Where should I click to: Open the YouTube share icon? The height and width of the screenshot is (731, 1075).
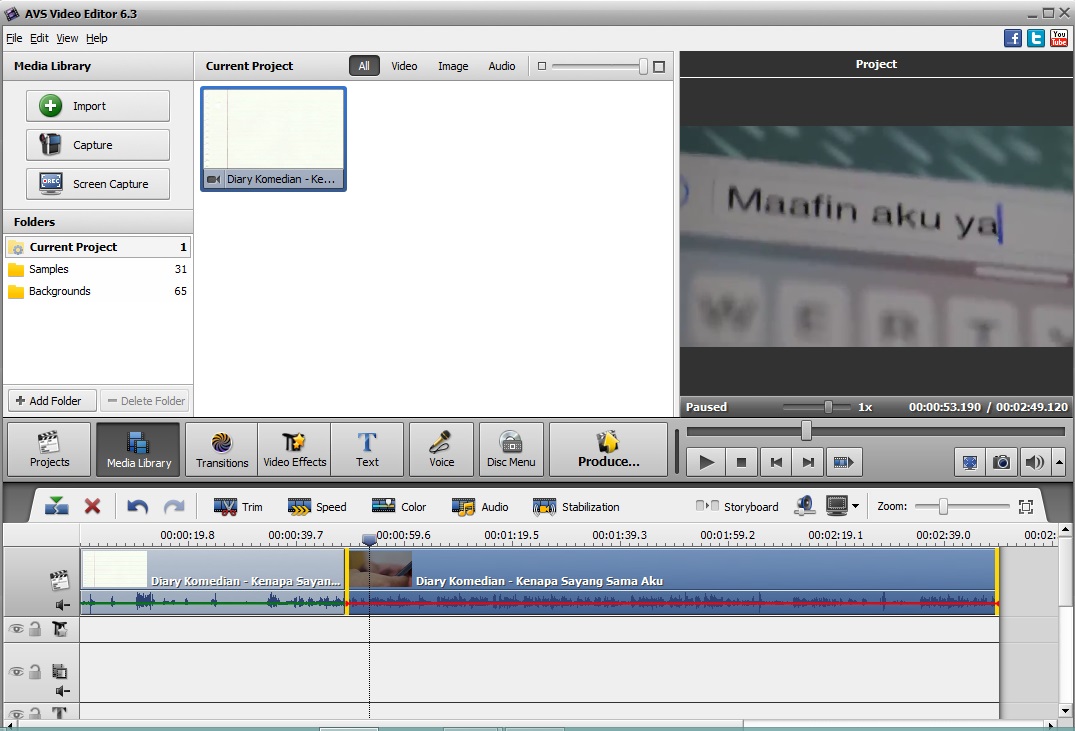click(1059, 38)
